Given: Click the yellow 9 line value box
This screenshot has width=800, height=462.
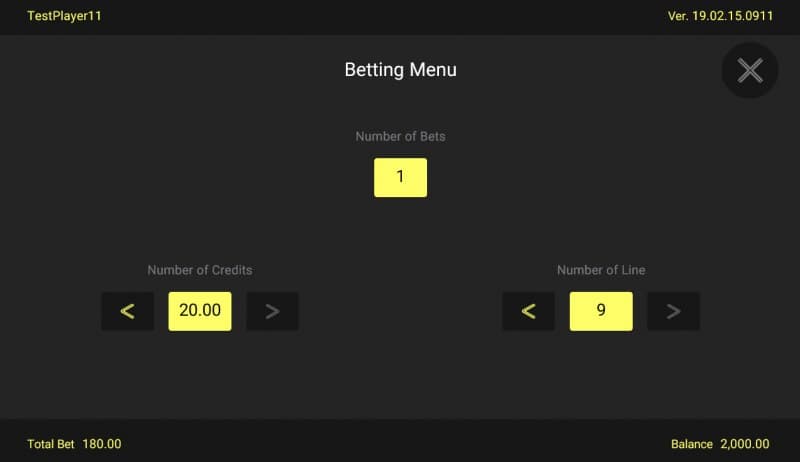Looking at the screenshot, I should [601, 311].
